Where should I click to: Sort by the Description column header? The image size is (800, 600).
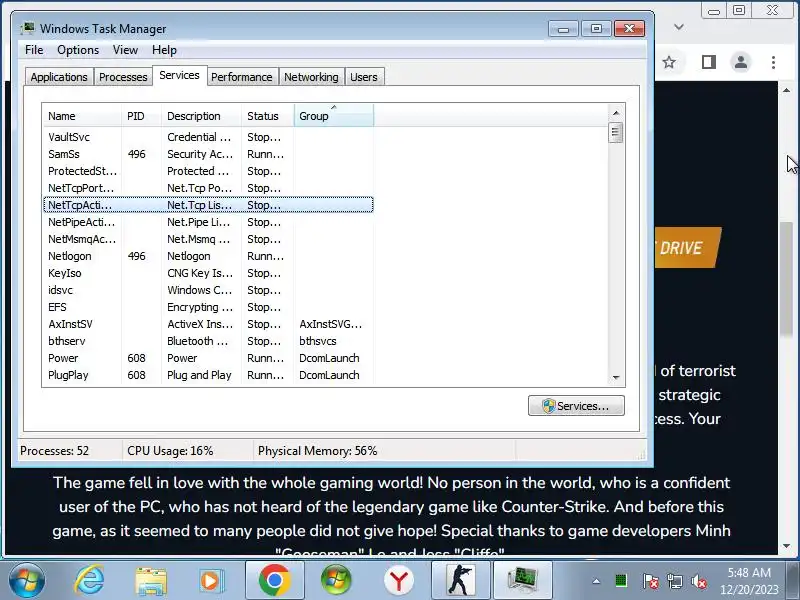pyautogui.click(x=202, y=116)
